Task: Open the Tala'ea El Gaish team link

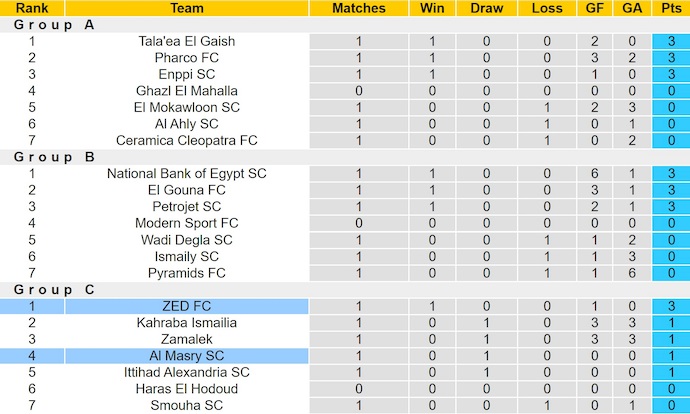Action: [x=186, y=42]
